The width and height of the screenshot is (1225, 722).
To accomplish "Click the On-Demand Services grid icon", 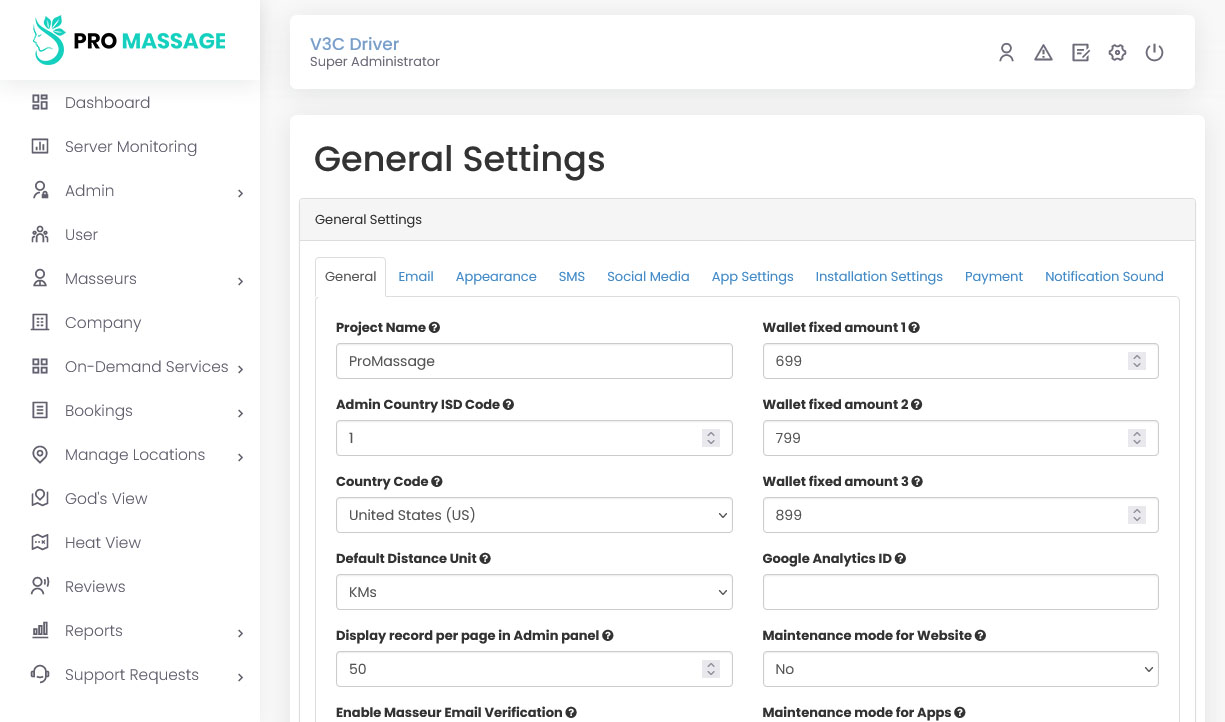I will pos(40,366).
